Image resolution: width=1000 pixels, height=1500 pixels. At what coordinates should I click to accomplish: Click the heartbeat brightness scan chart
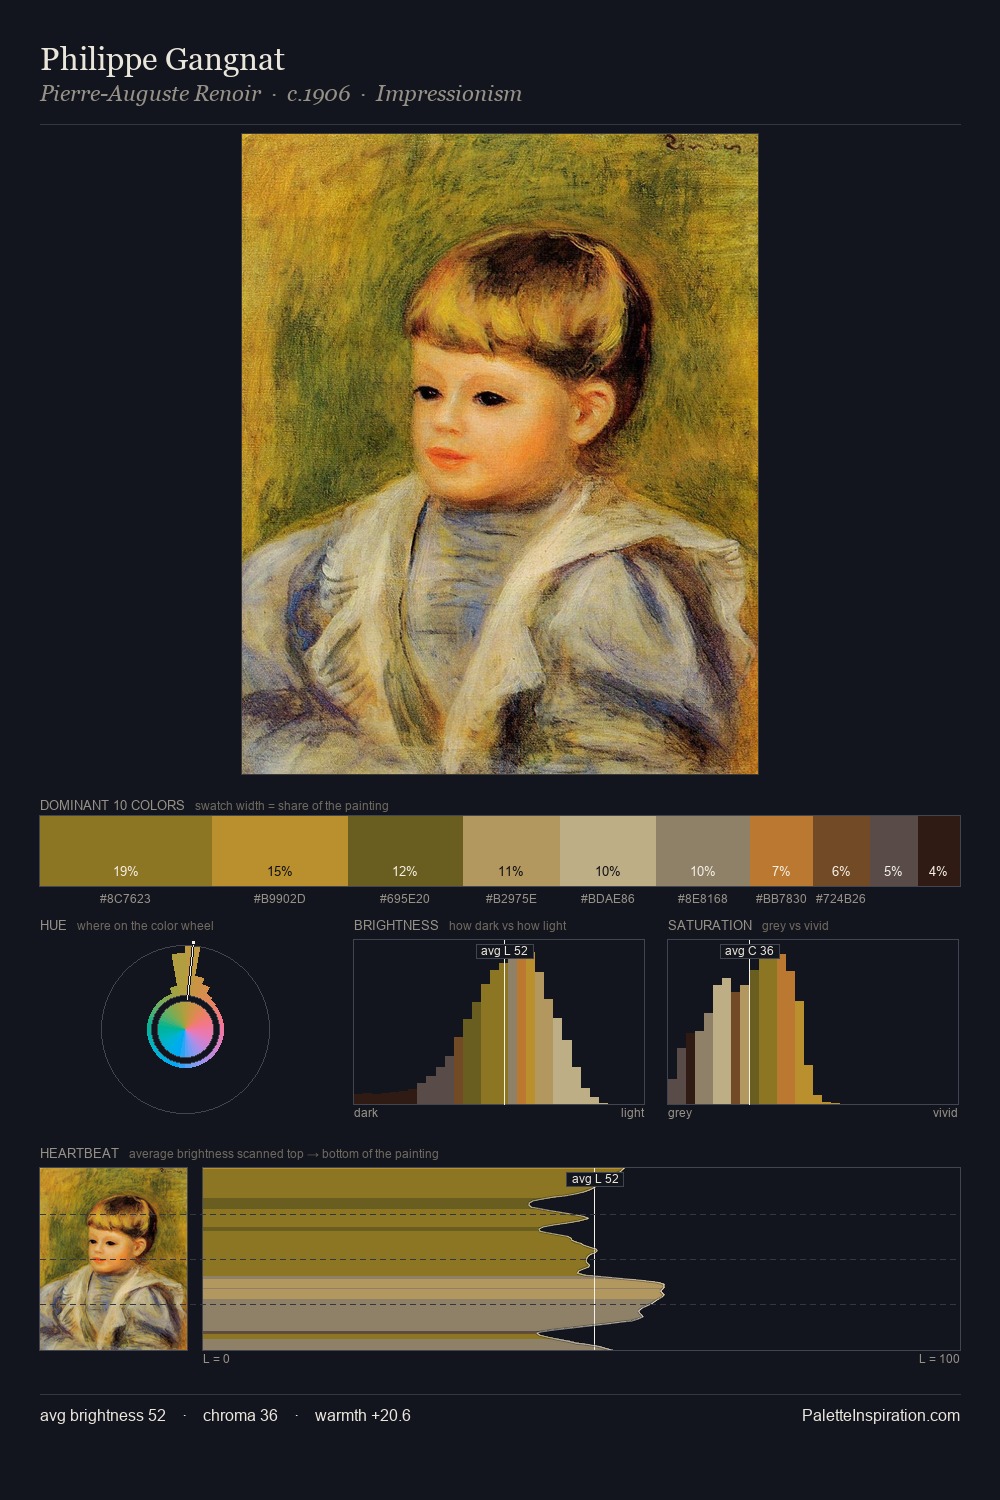[581, 1259]
